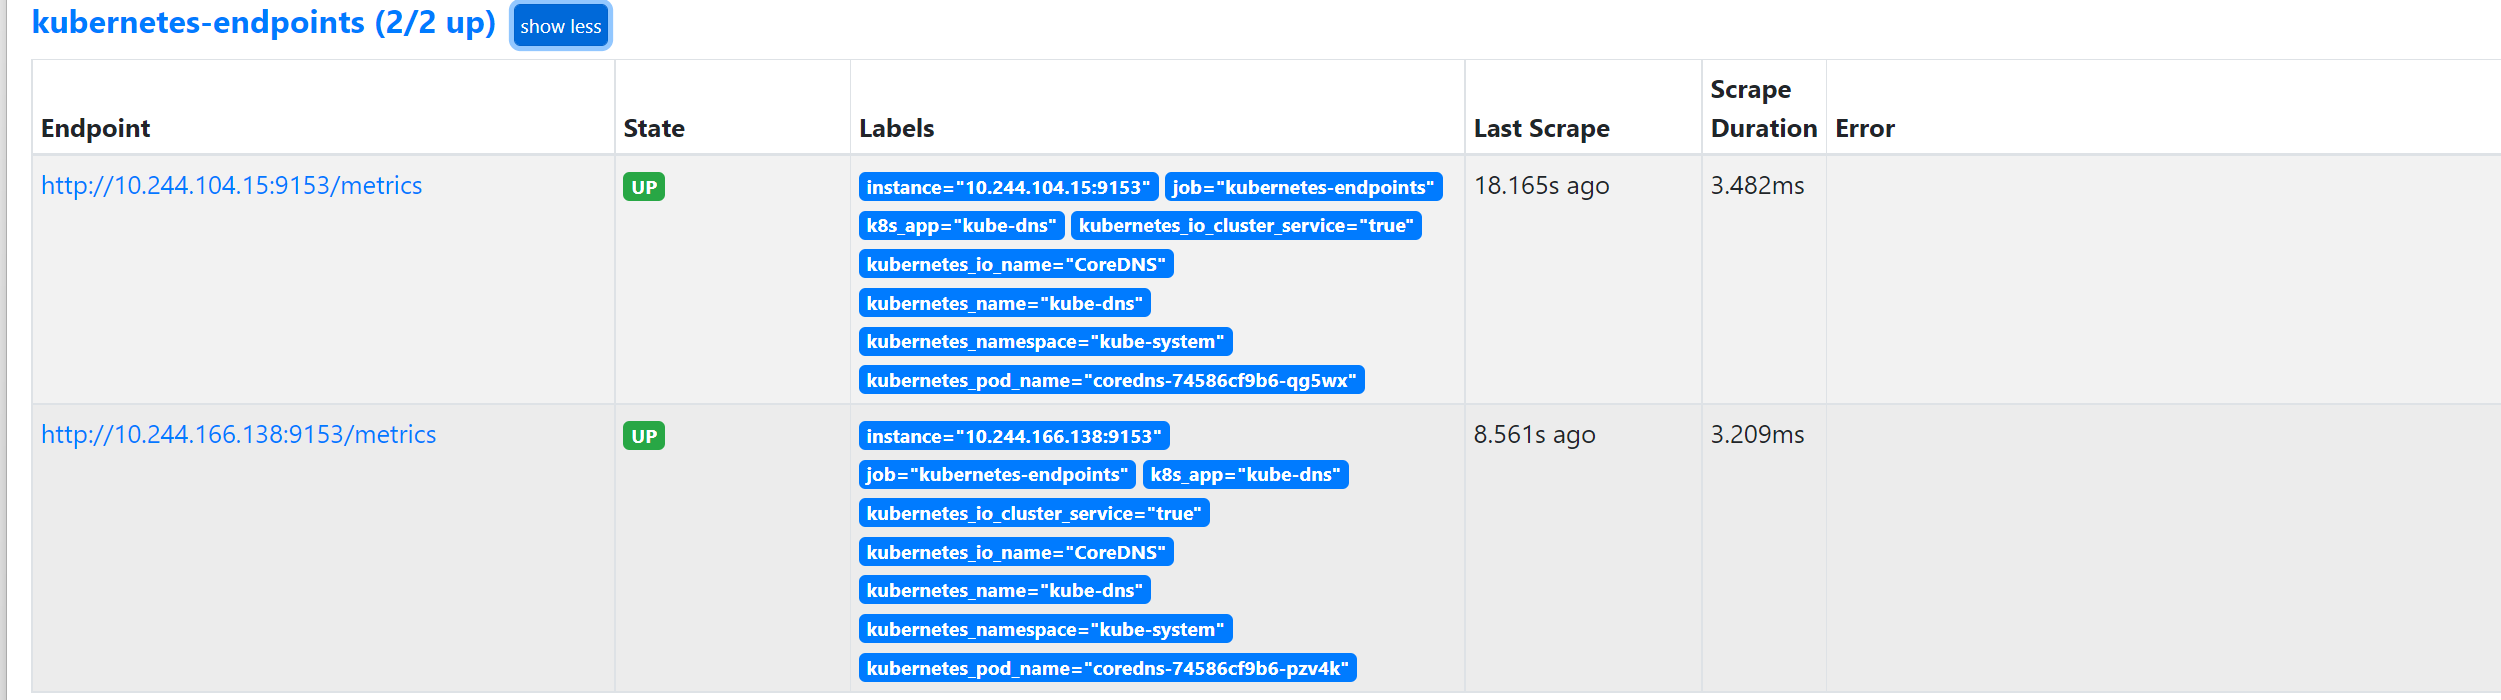Open the kubernetes-endpoints (2/2 up) heading link
The width and height of the screenshot is (2501, 700).
click(x=264, y=22)
